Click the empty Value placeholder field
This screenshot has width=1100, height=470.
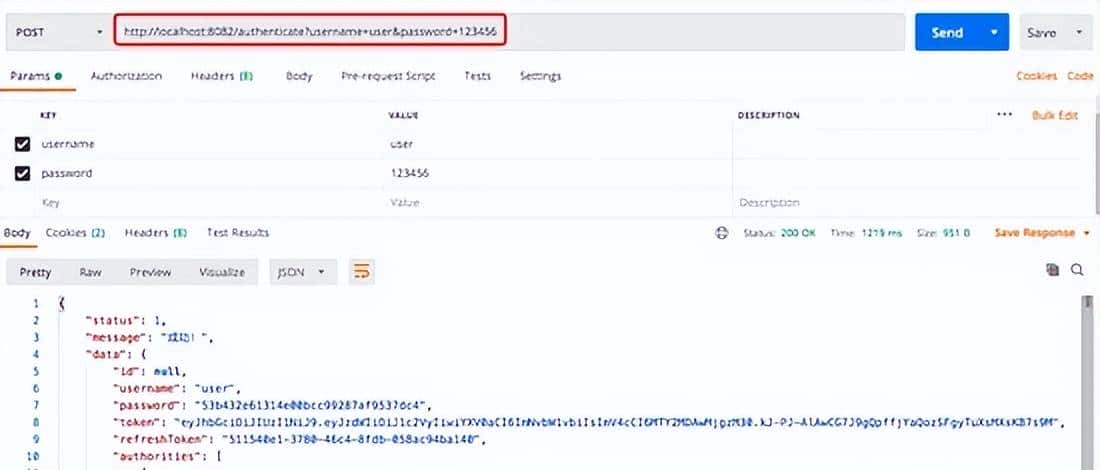coord(558,202)
